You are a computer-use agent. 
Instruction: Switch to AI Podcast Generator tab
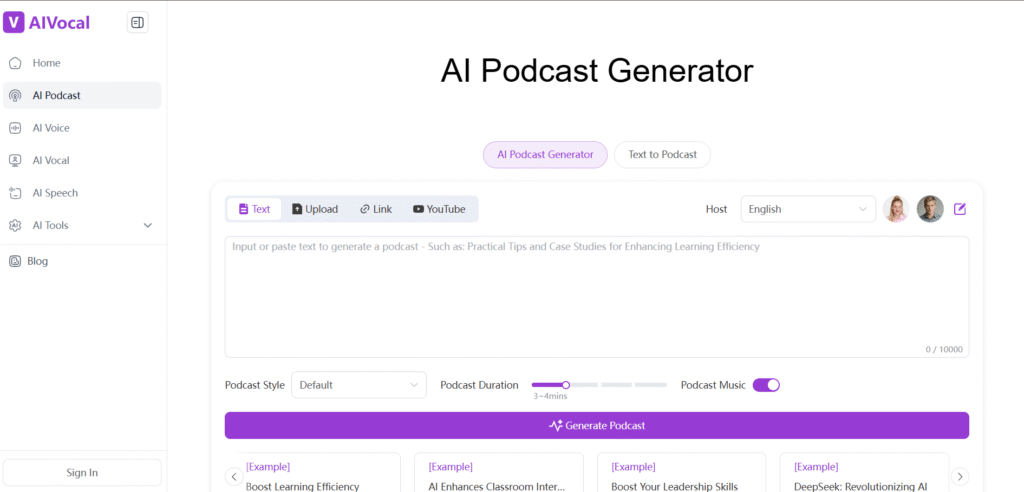[x=545, y=155]
